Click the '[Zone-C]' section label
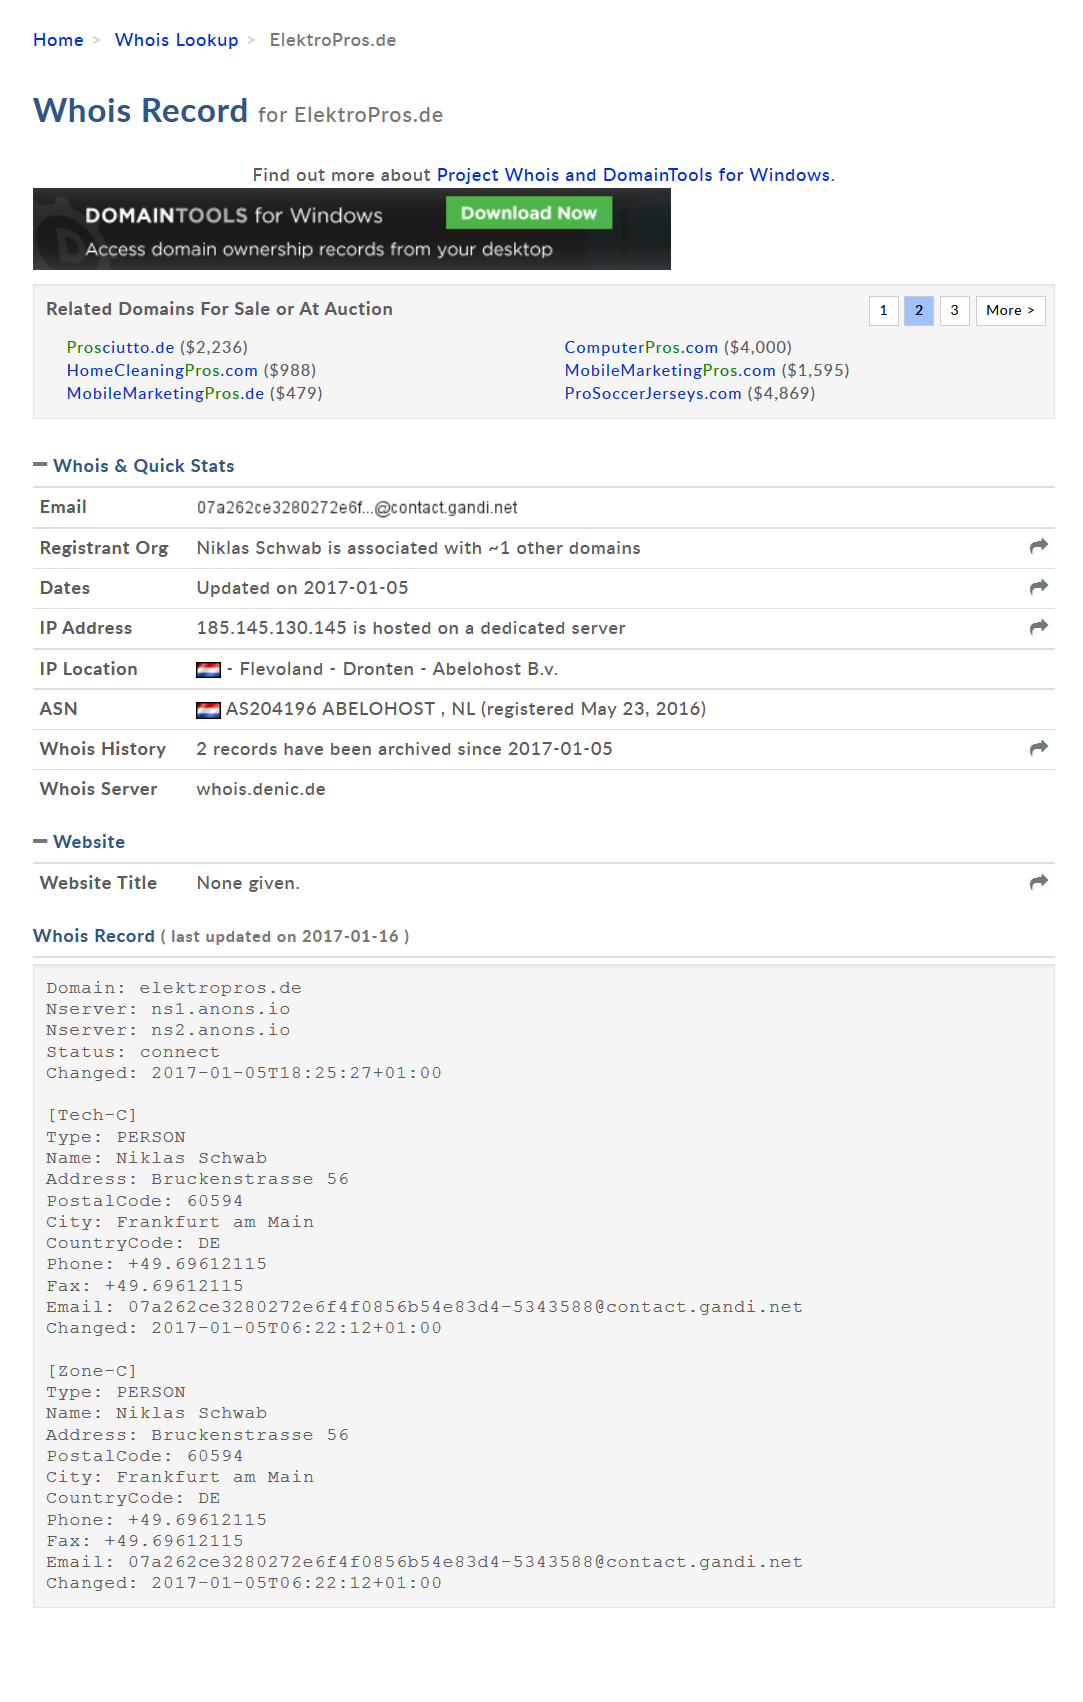Screen dimensions: 1083x1702 (x=92, y=1371)
